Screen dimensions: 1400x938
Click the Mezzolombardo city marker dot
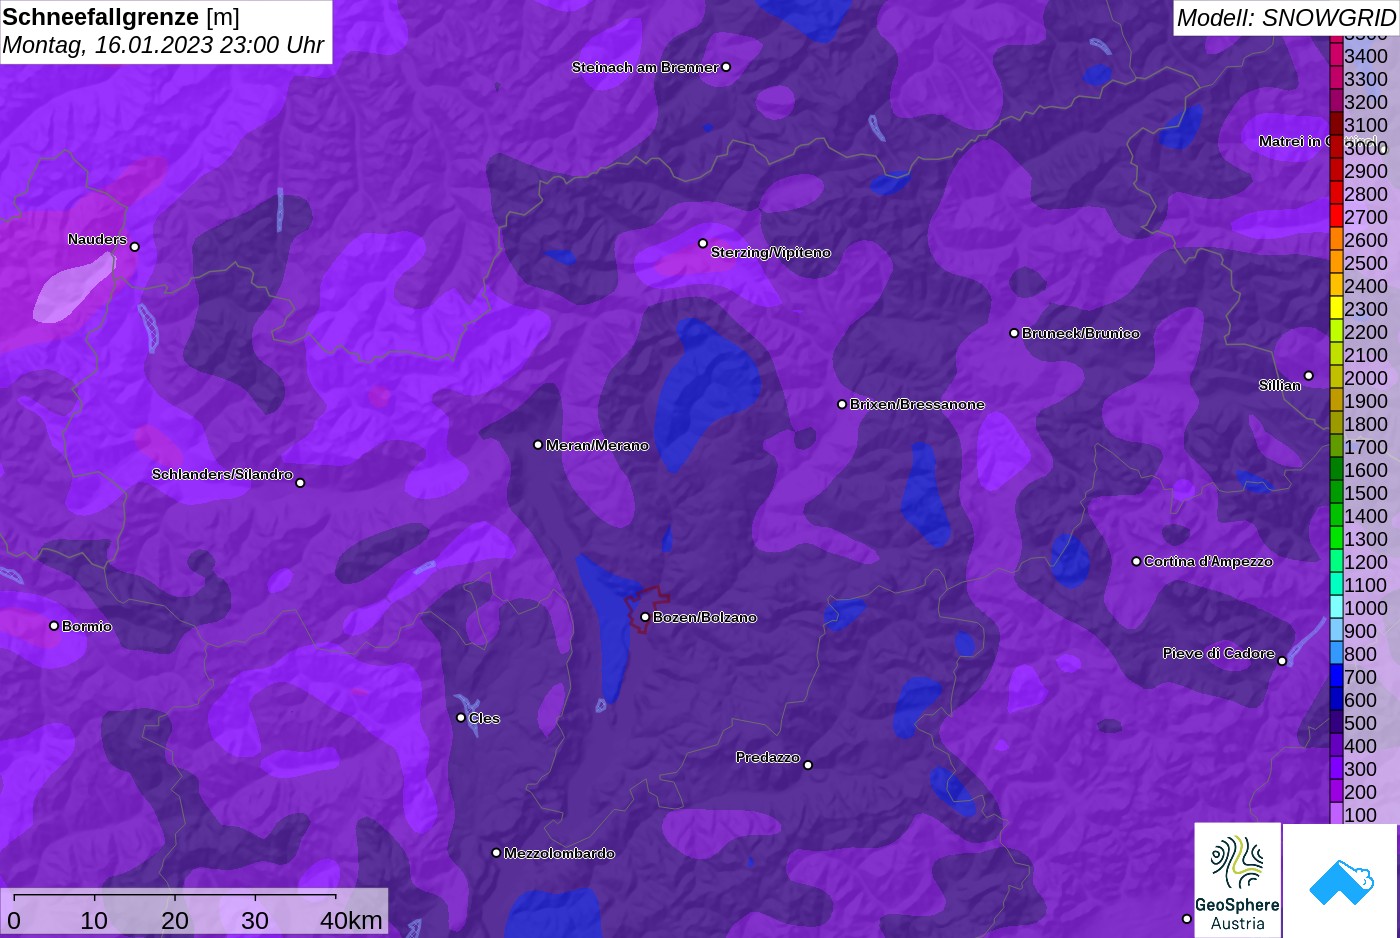pos(496,853)
